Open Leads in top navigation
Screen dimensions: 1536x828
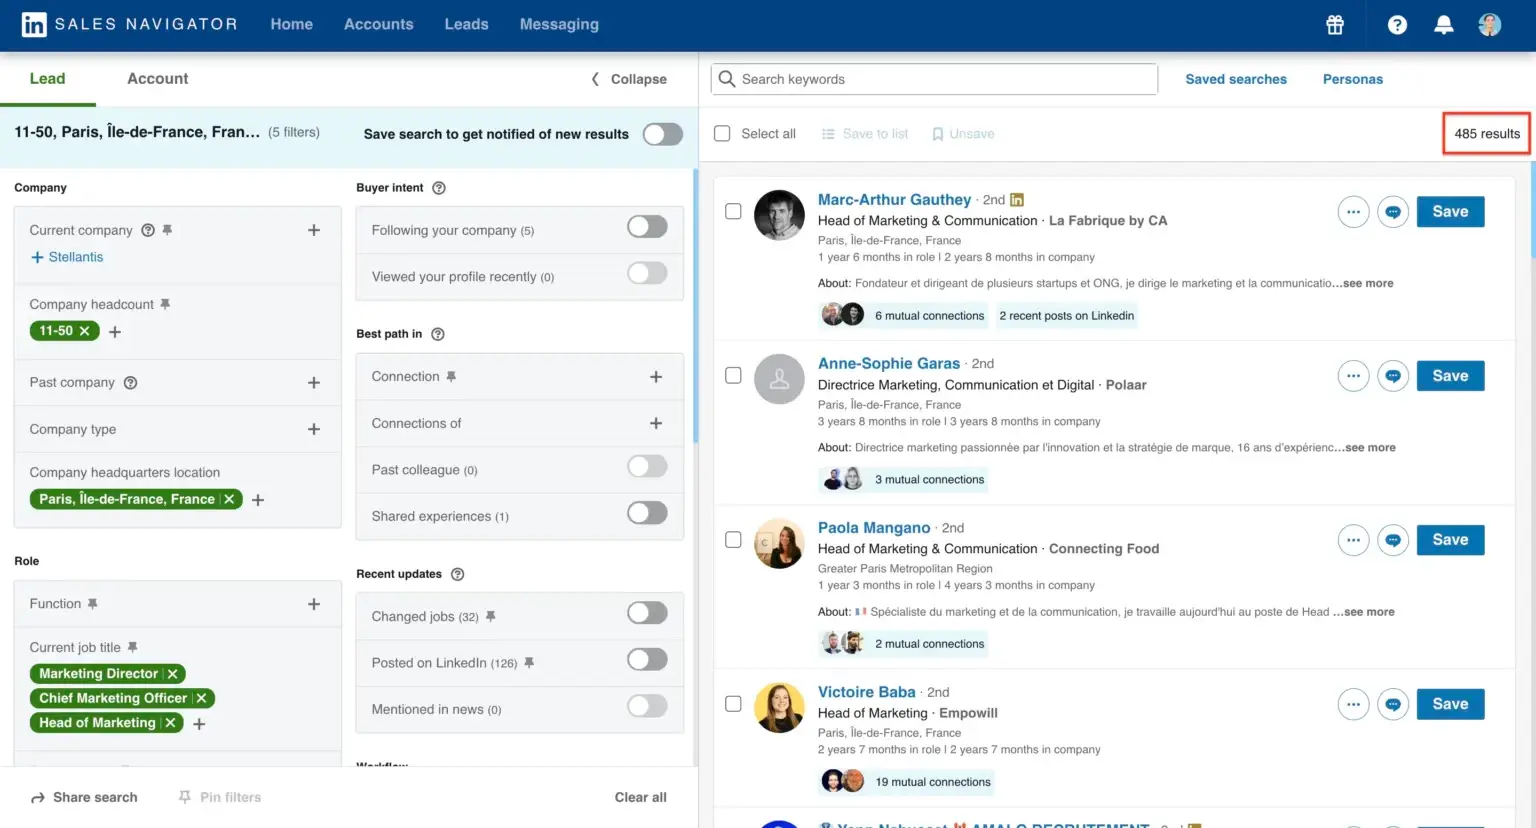pyautogui.click(x=466, y=24)
